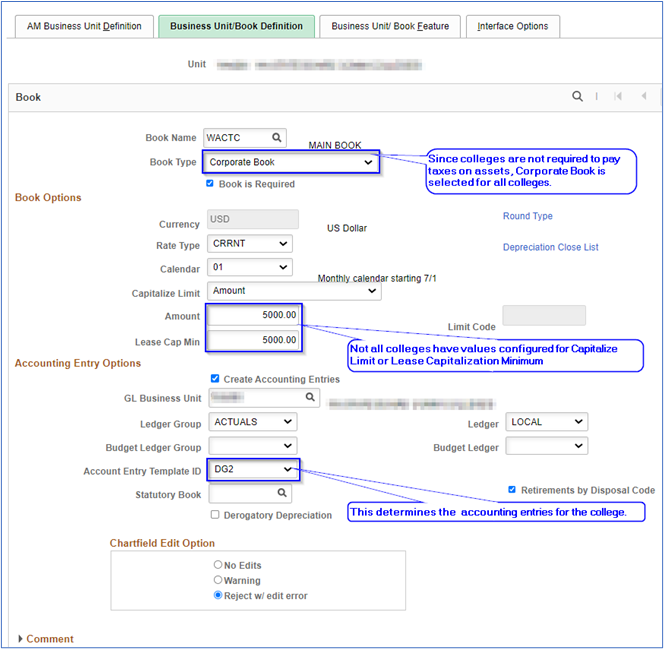Enable the Derogatory Depreciation checkbox

tap(215, 515)
